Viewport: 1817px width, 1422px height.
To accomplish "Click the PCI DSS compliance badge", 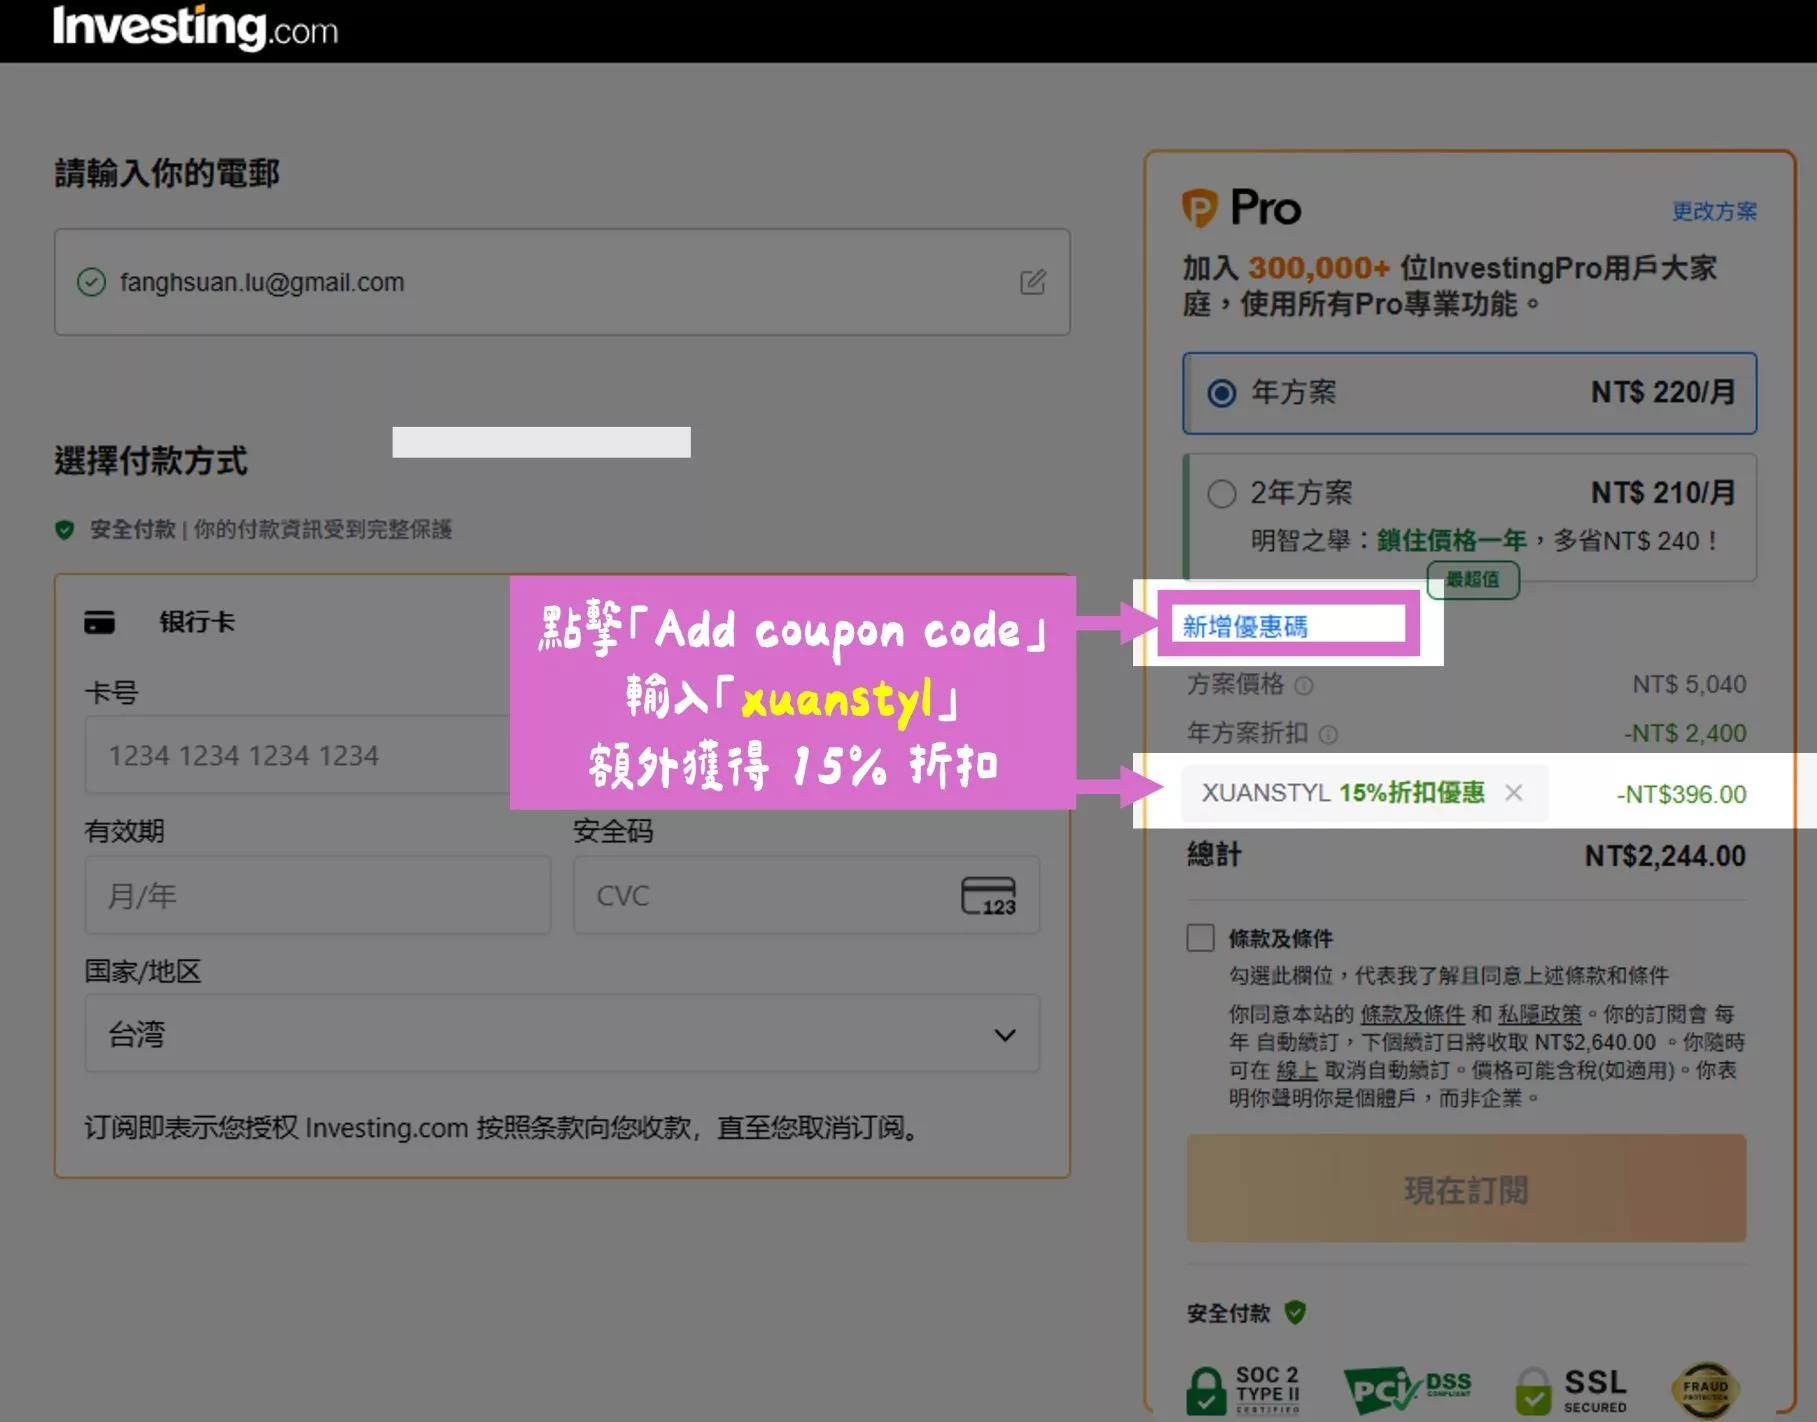I will pyautogui.click(x=1408, y=1390).
